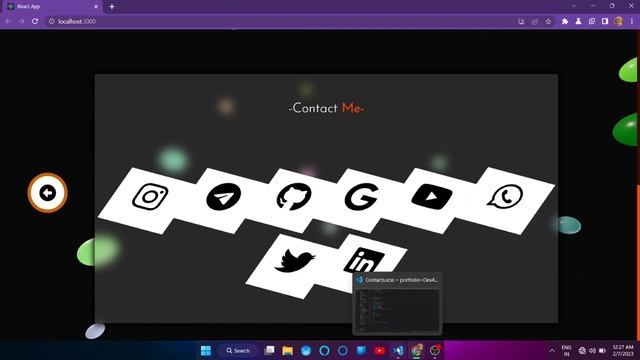Click the orange back arrow button
The height and width of the screenshot is (360, 640).
(x=47, y=193)
